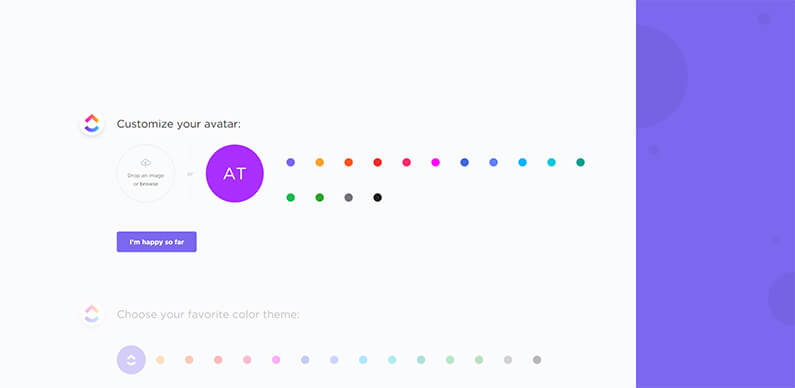Choose the last gray theme color dot

(537, 360)
